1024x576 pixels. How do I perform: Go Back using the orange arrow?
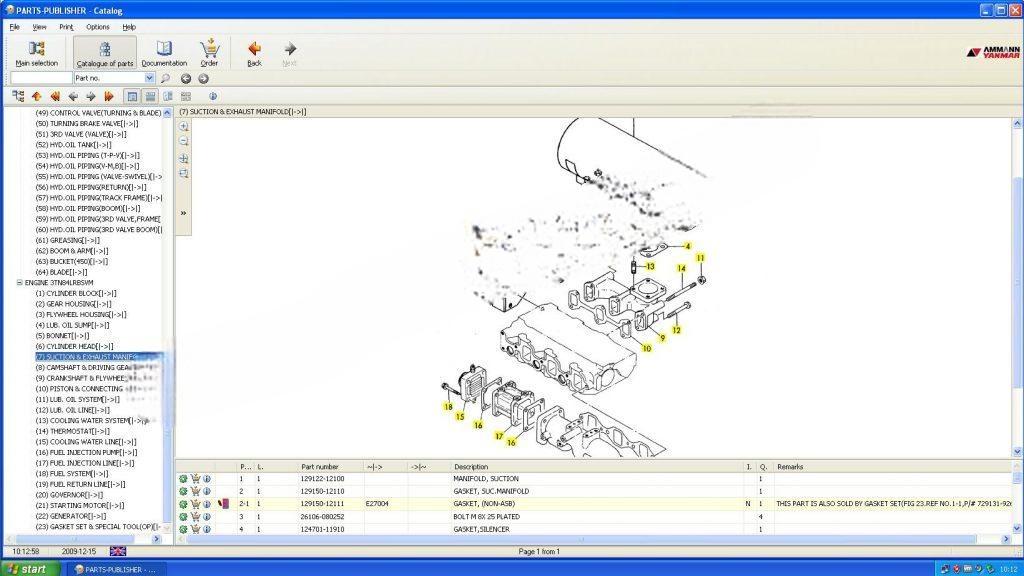[254, 52]
